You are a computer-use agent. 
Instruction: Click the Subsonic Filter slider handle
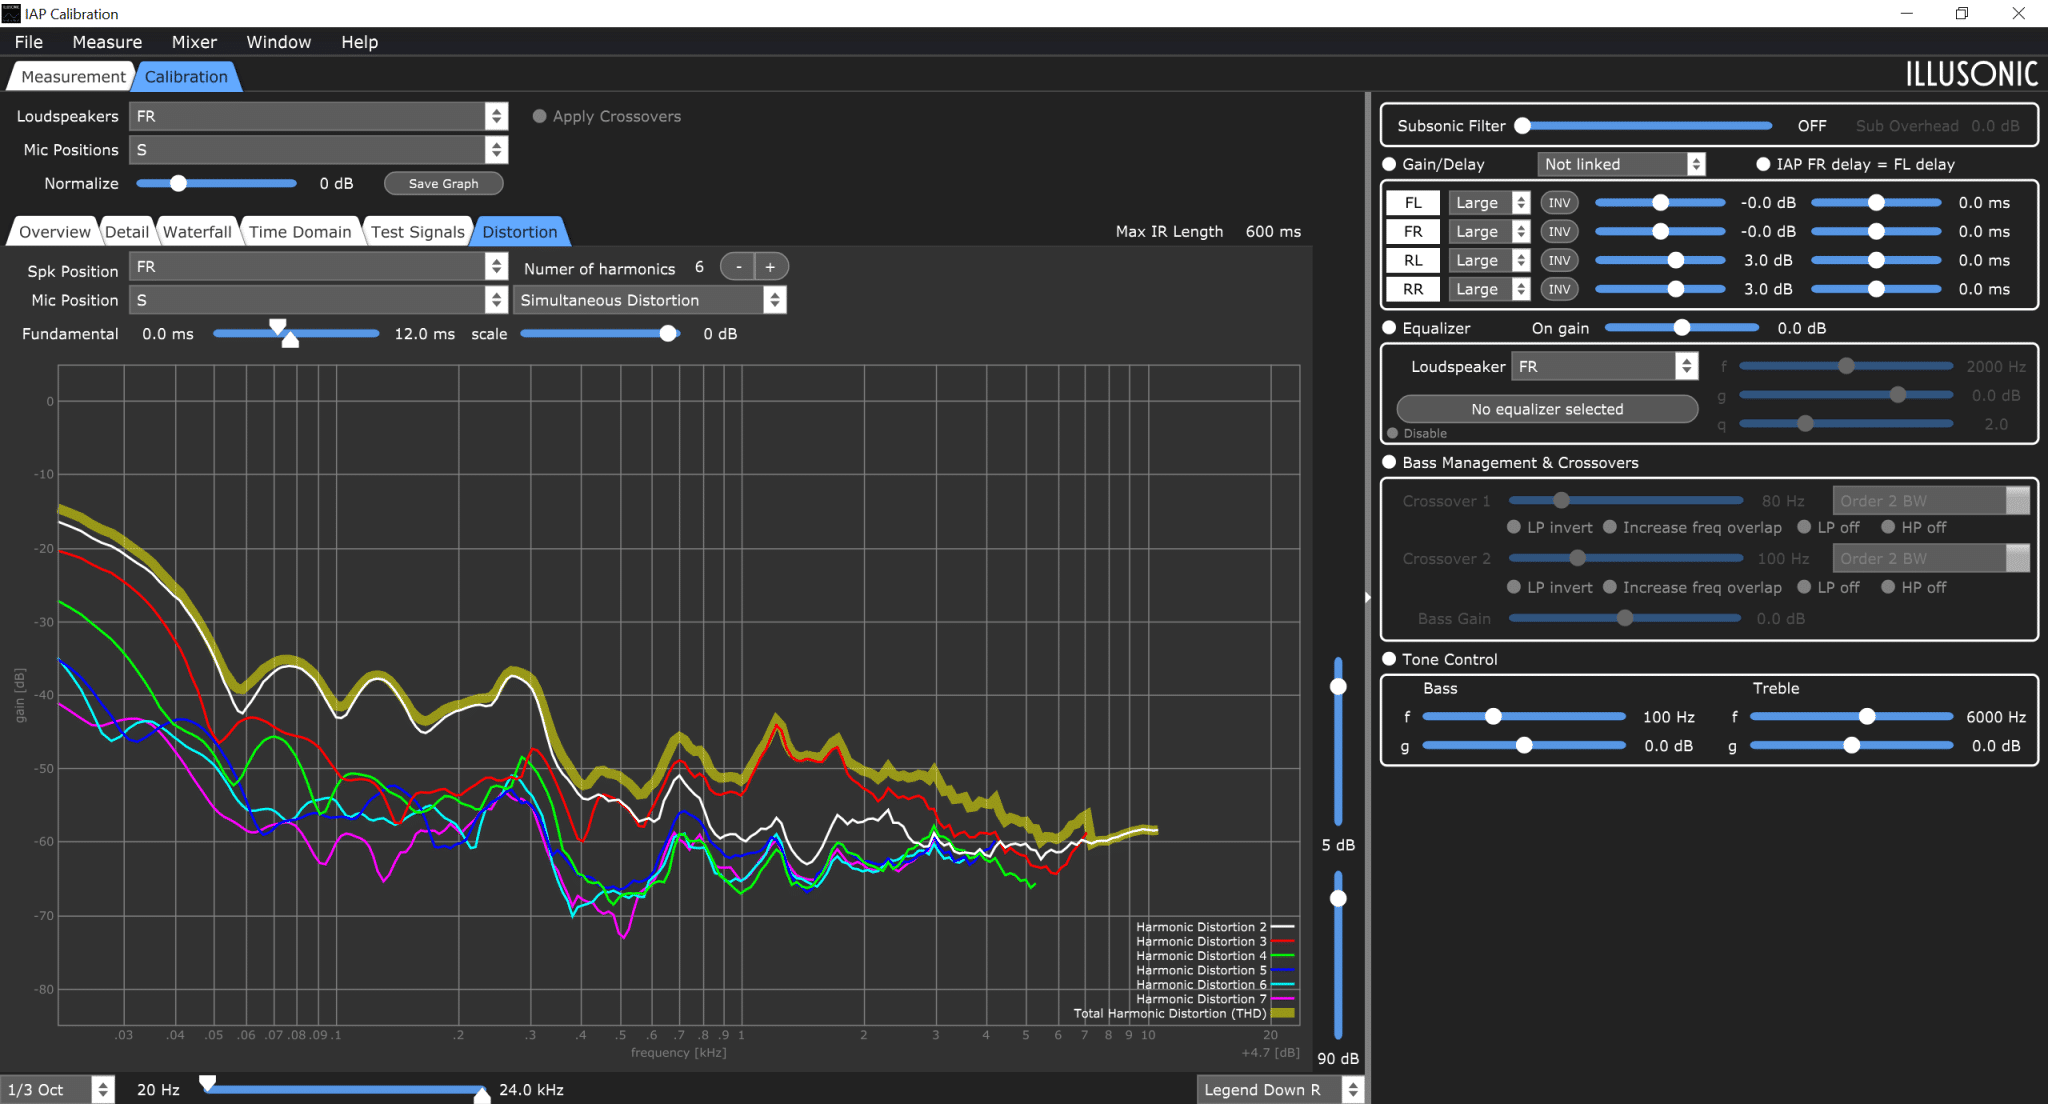(x=1523, y=126)
